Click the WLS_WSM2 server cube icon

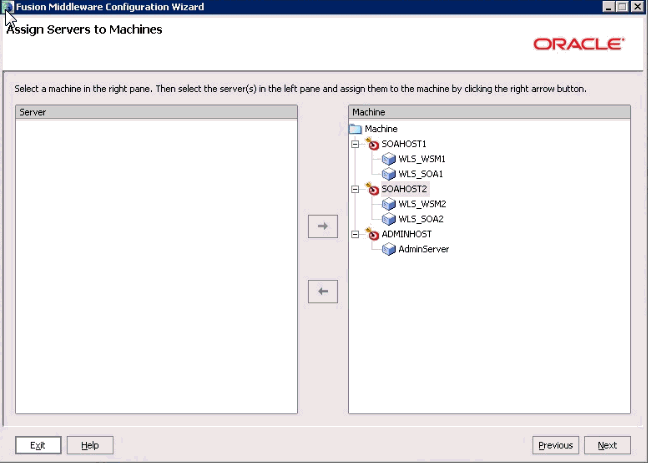388,204
